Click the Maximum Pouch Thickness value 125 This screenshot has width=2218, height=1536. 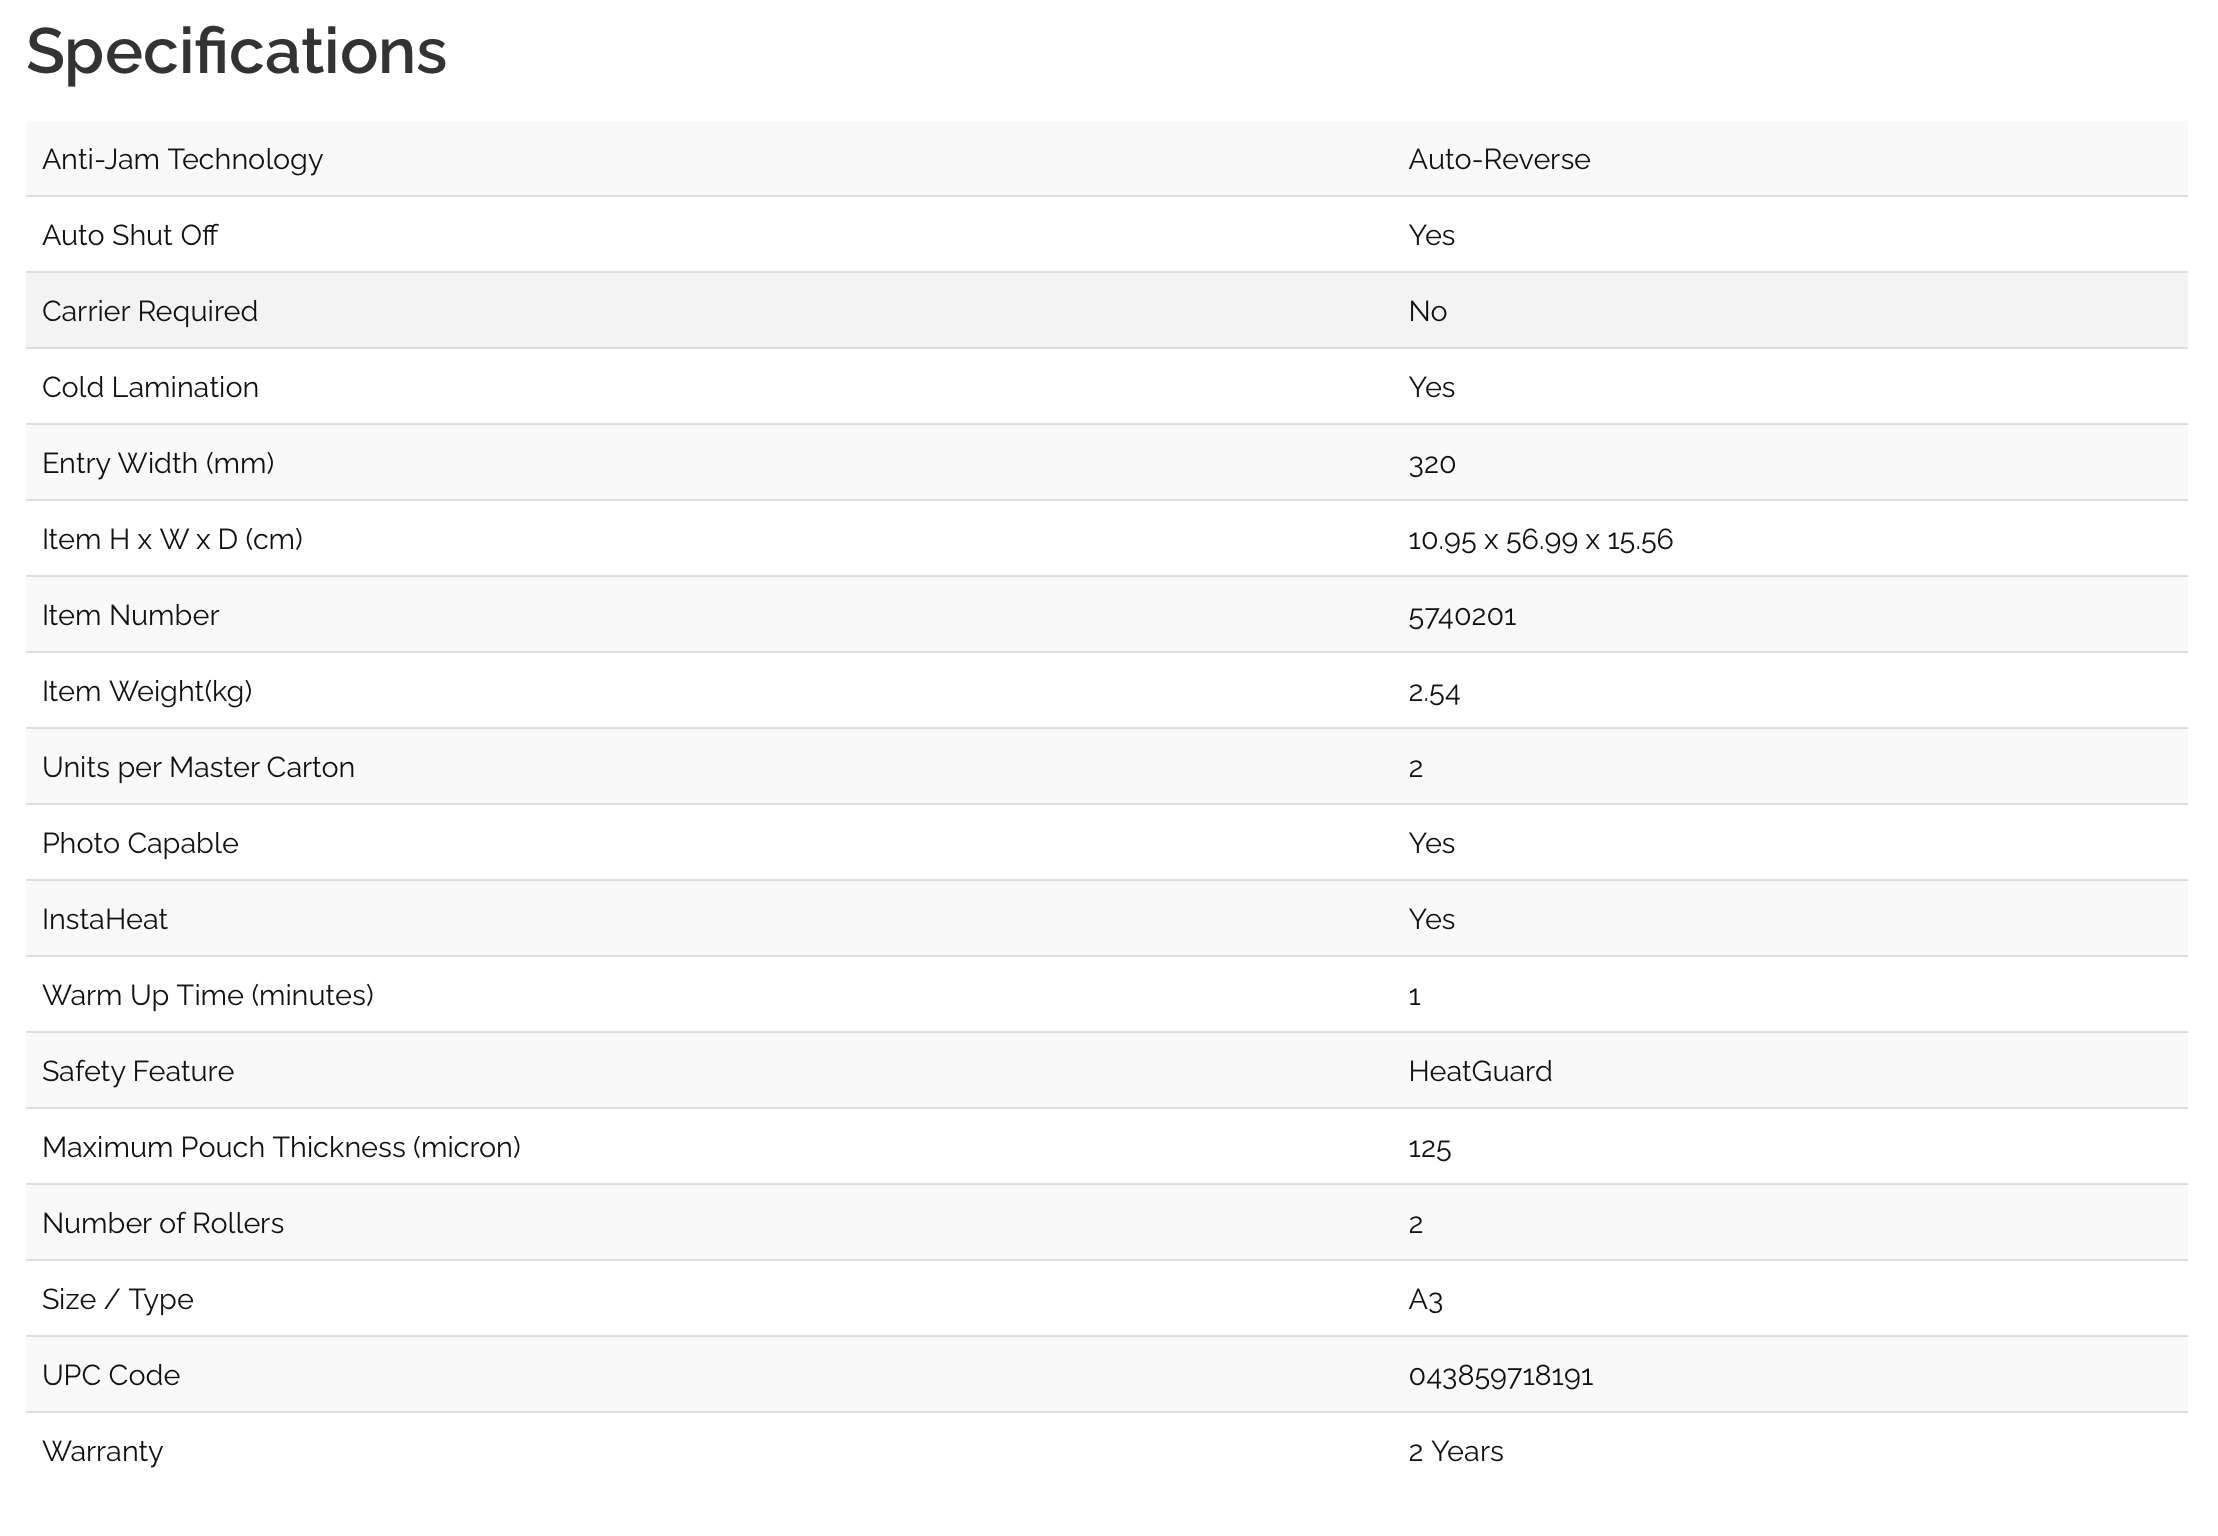coord(1429,1148)
